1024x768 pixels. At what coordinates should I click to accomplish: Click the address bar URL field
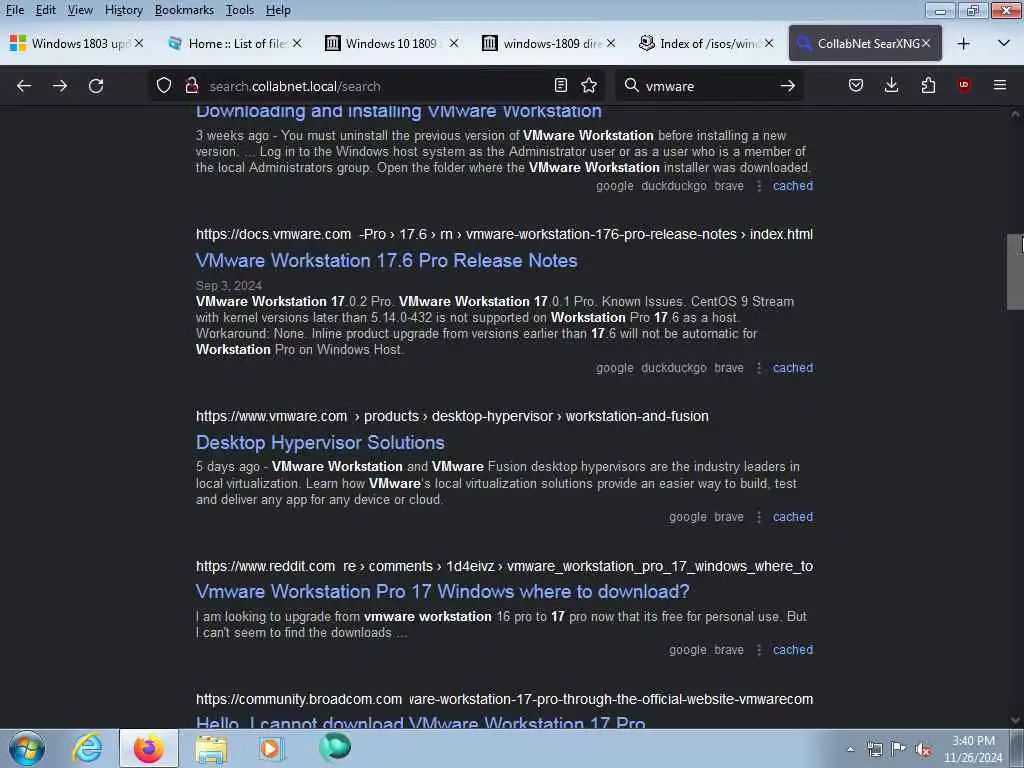tap(376, 86)
